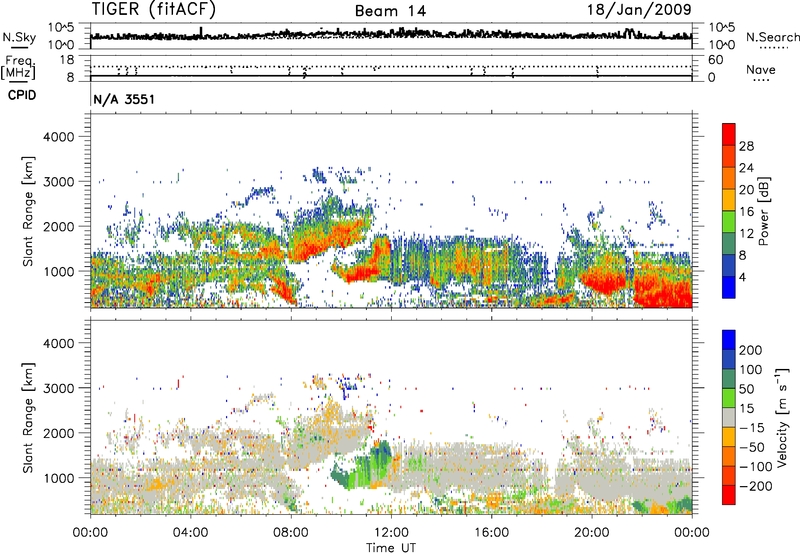Select the Freq. [MHz] axis label
Image resolution: width=800 pixels, height=554 pixels.
(x=18, y=68)
